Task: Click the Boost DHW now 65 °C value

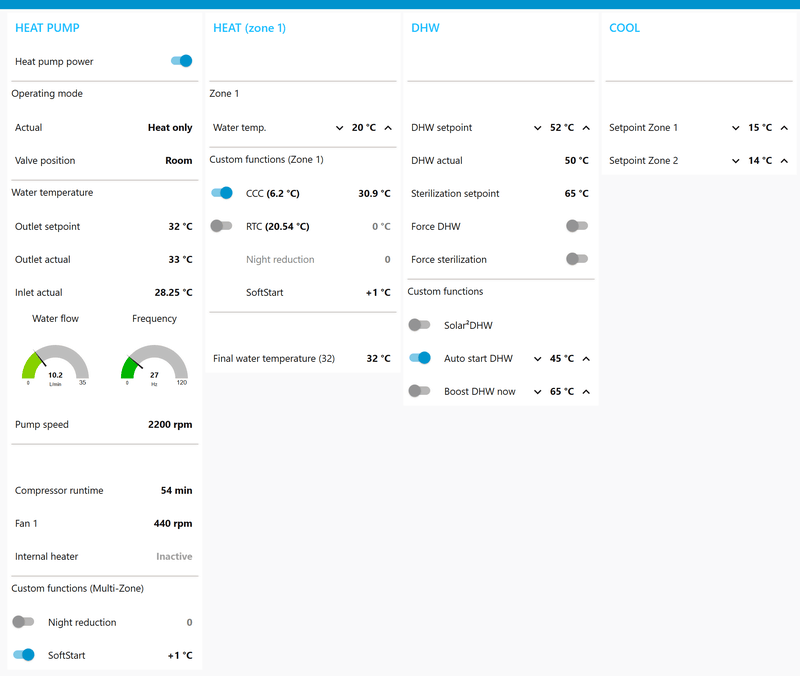Action: 562,391
